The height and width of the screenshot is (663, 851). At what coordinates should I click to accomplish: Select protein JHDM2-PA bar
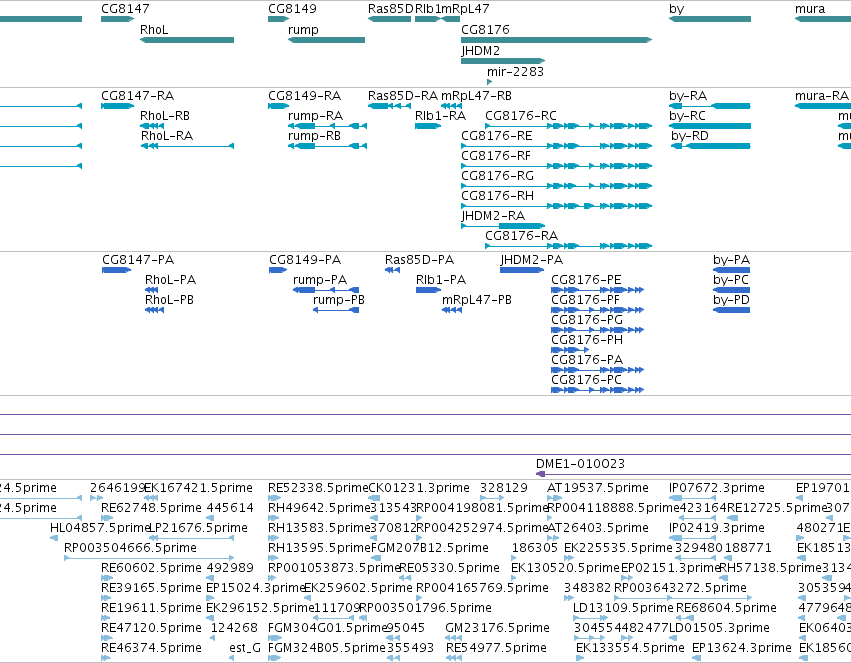pos(522,270)
